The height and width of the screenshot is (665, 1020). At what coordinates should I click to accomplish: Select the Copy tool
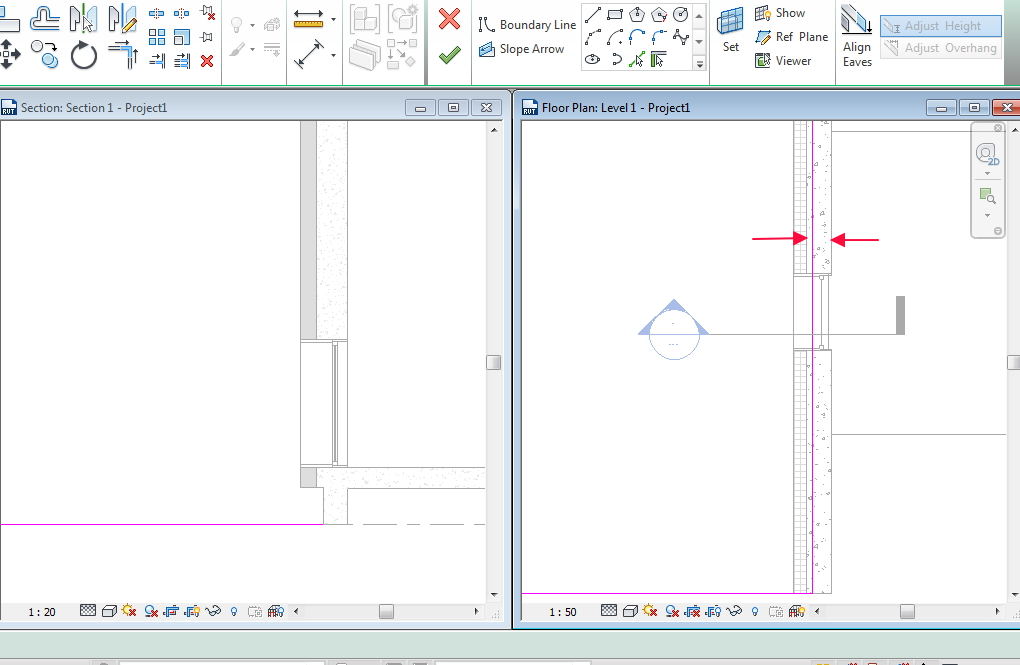pos(45,54)
